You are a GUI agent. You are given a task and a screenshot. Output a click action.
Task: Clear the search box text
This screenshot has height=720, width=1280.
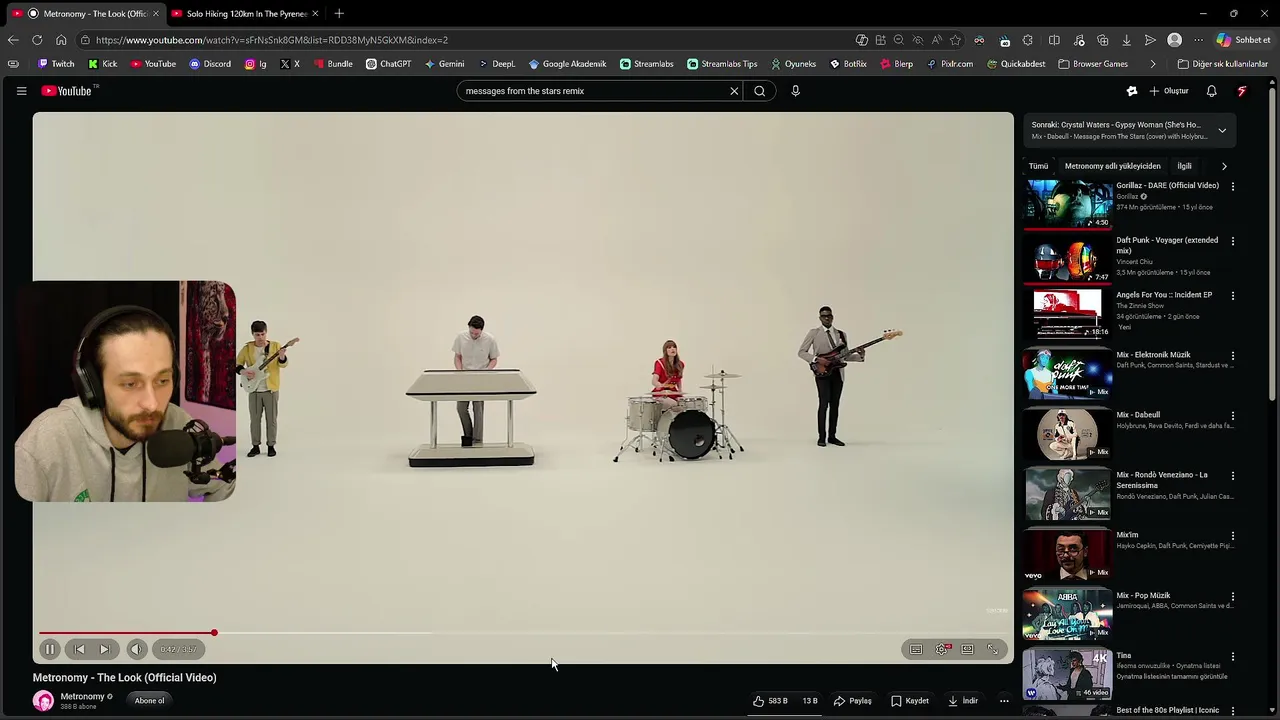pyautogui.click(x=734, y=91)
